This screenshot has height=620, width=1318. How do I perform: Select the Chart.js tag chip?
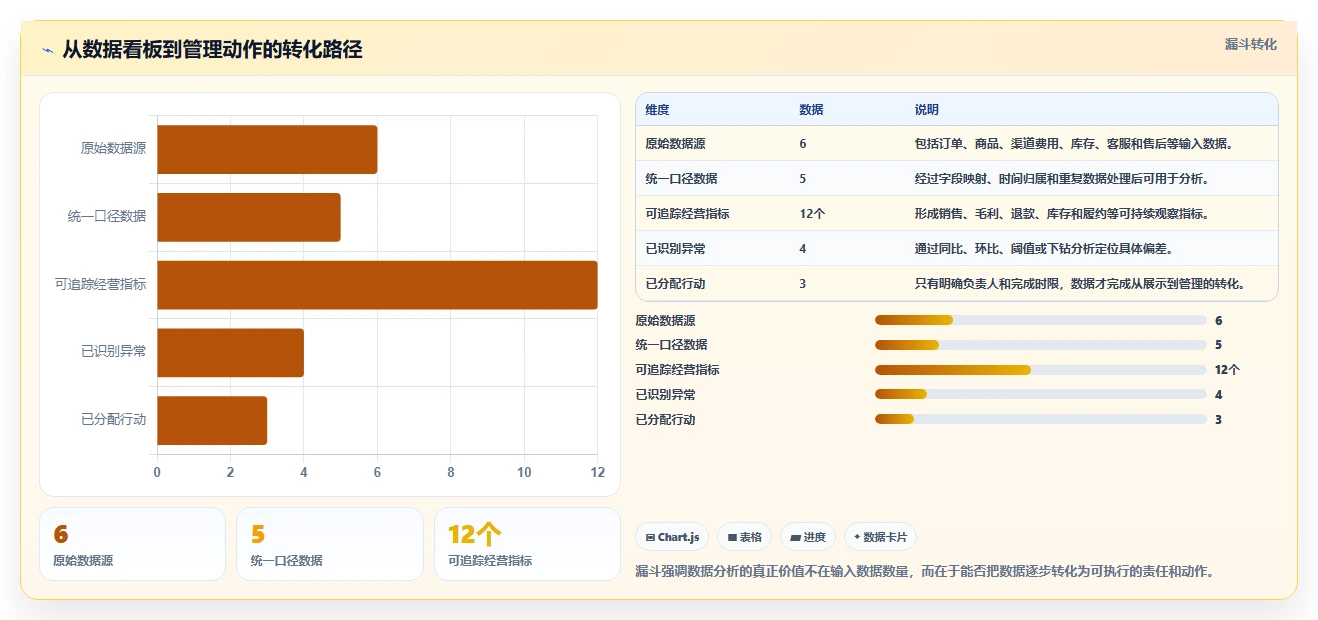(x=672, y=537)
